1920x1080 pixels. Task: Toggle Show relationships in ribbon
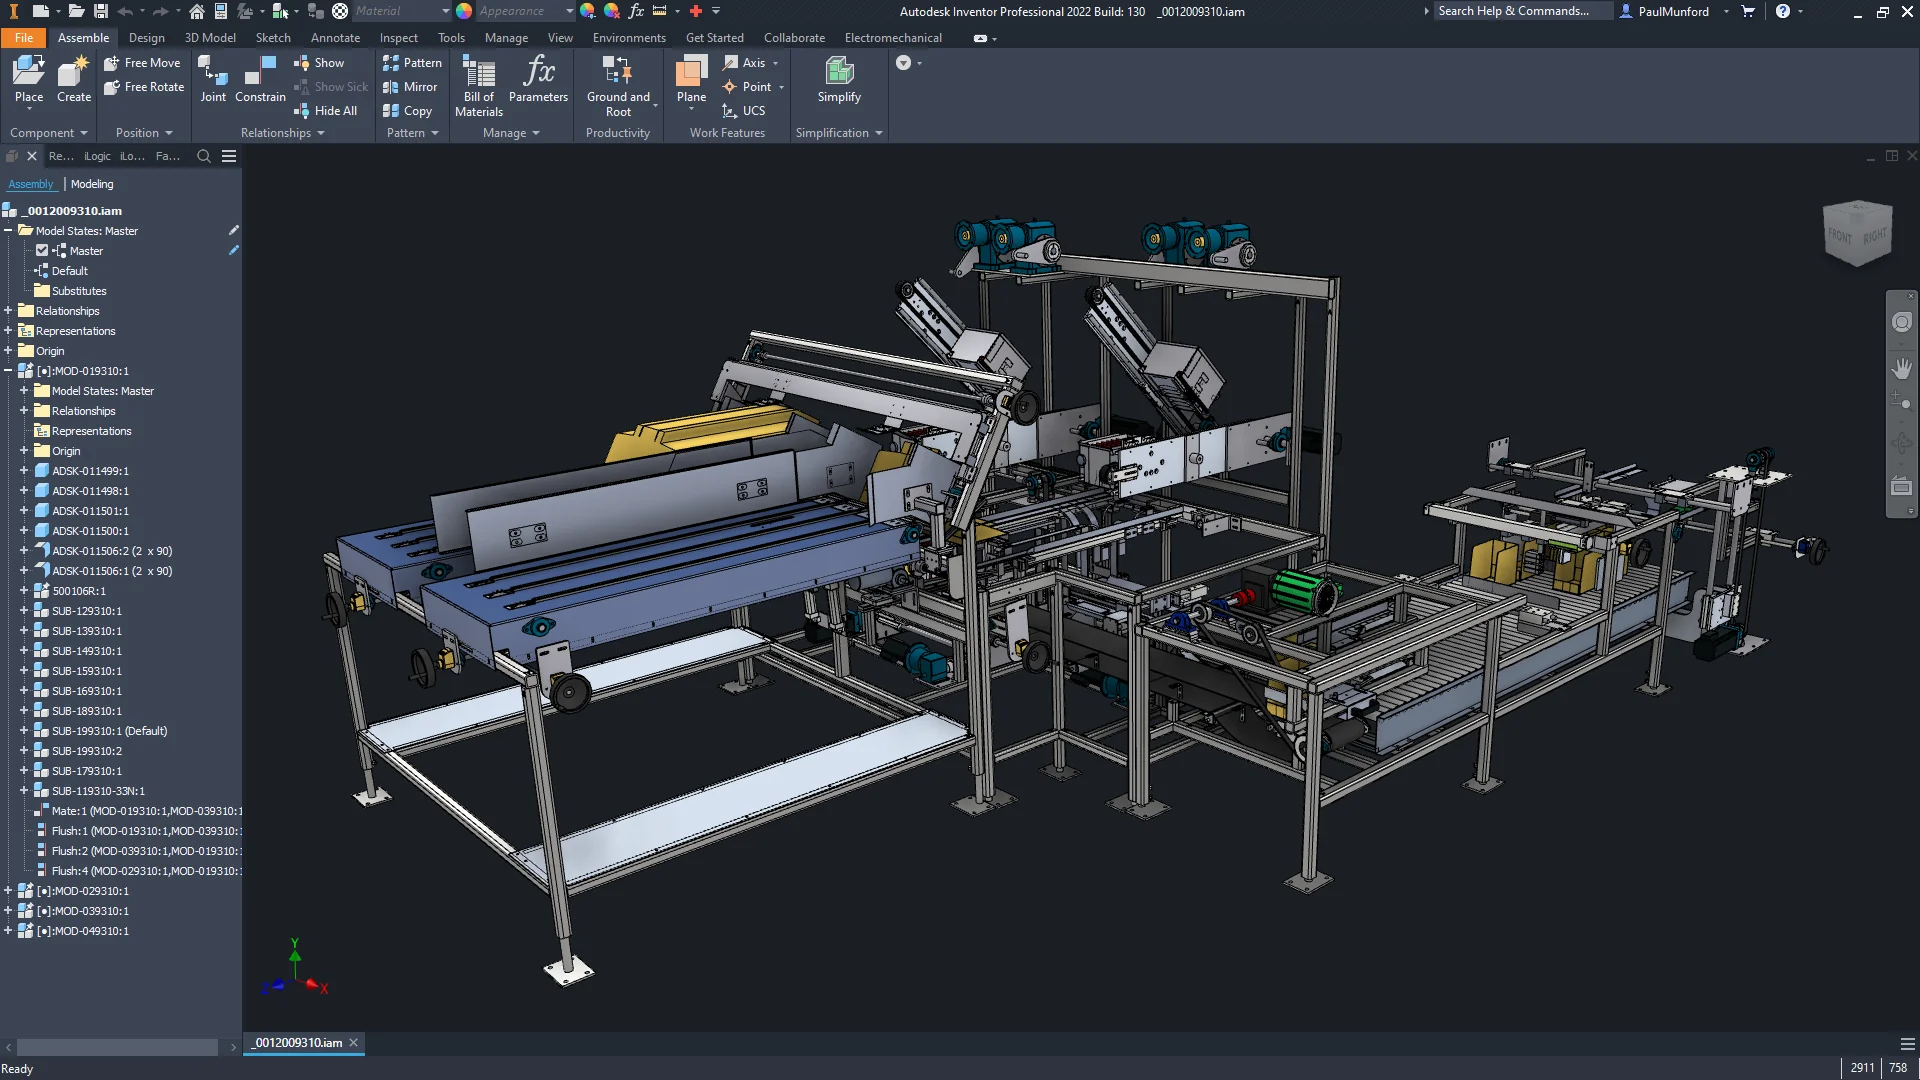click(319, 63)
